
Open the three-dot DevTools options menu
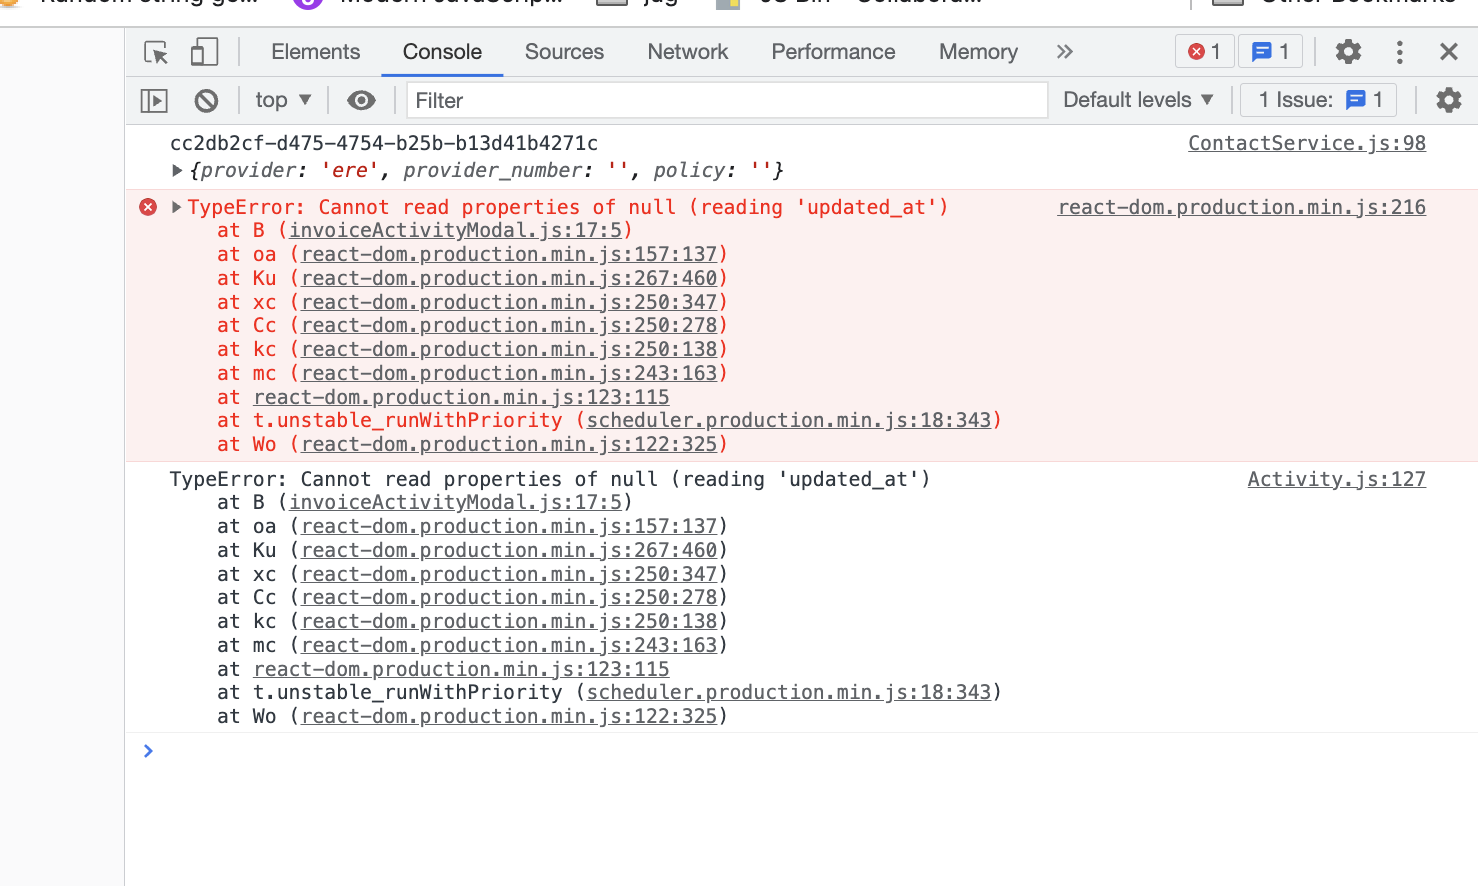[1399, 52]
